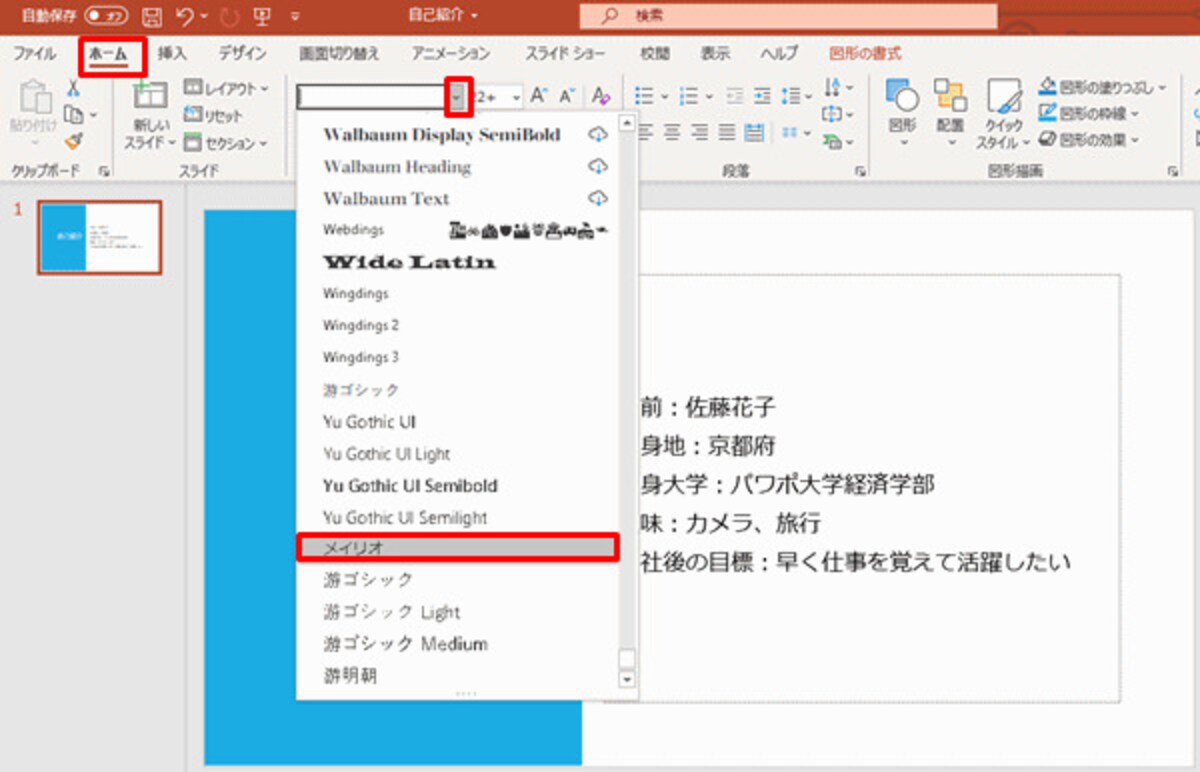Click the decrease indent level icon
This screenshot has width=1200, height=772.
(x=735, y=96)
